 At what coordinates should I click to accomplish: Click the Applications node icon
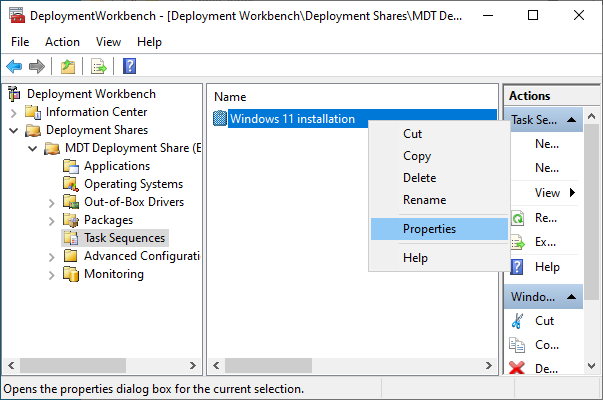coord(71,166)
